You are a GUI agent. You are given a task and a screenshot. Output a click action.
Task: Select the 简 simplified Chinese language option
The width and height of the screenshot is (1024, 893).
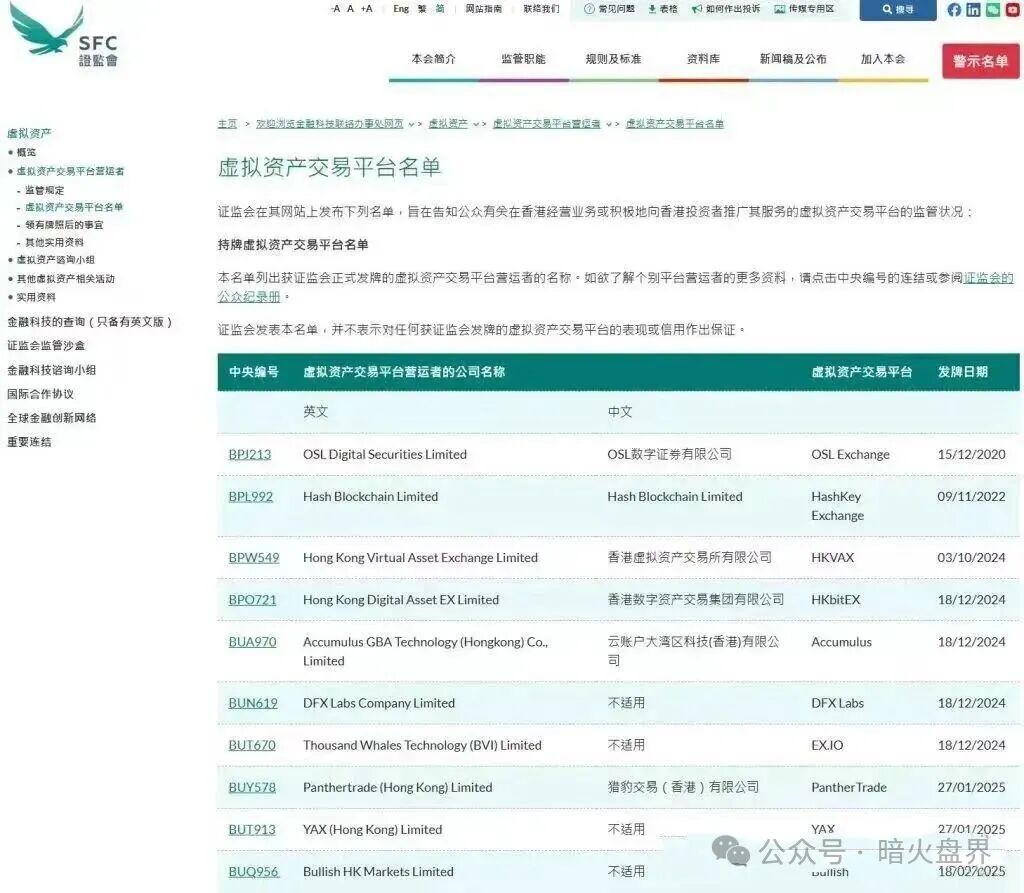click(x=439, y=9)
